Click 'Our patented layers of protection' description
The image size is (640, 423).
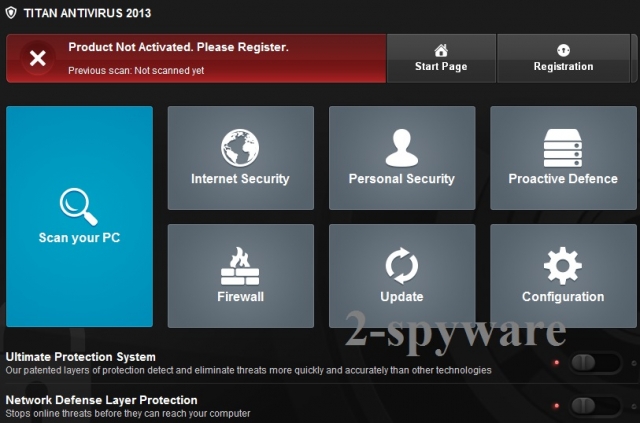click(248, 370)
